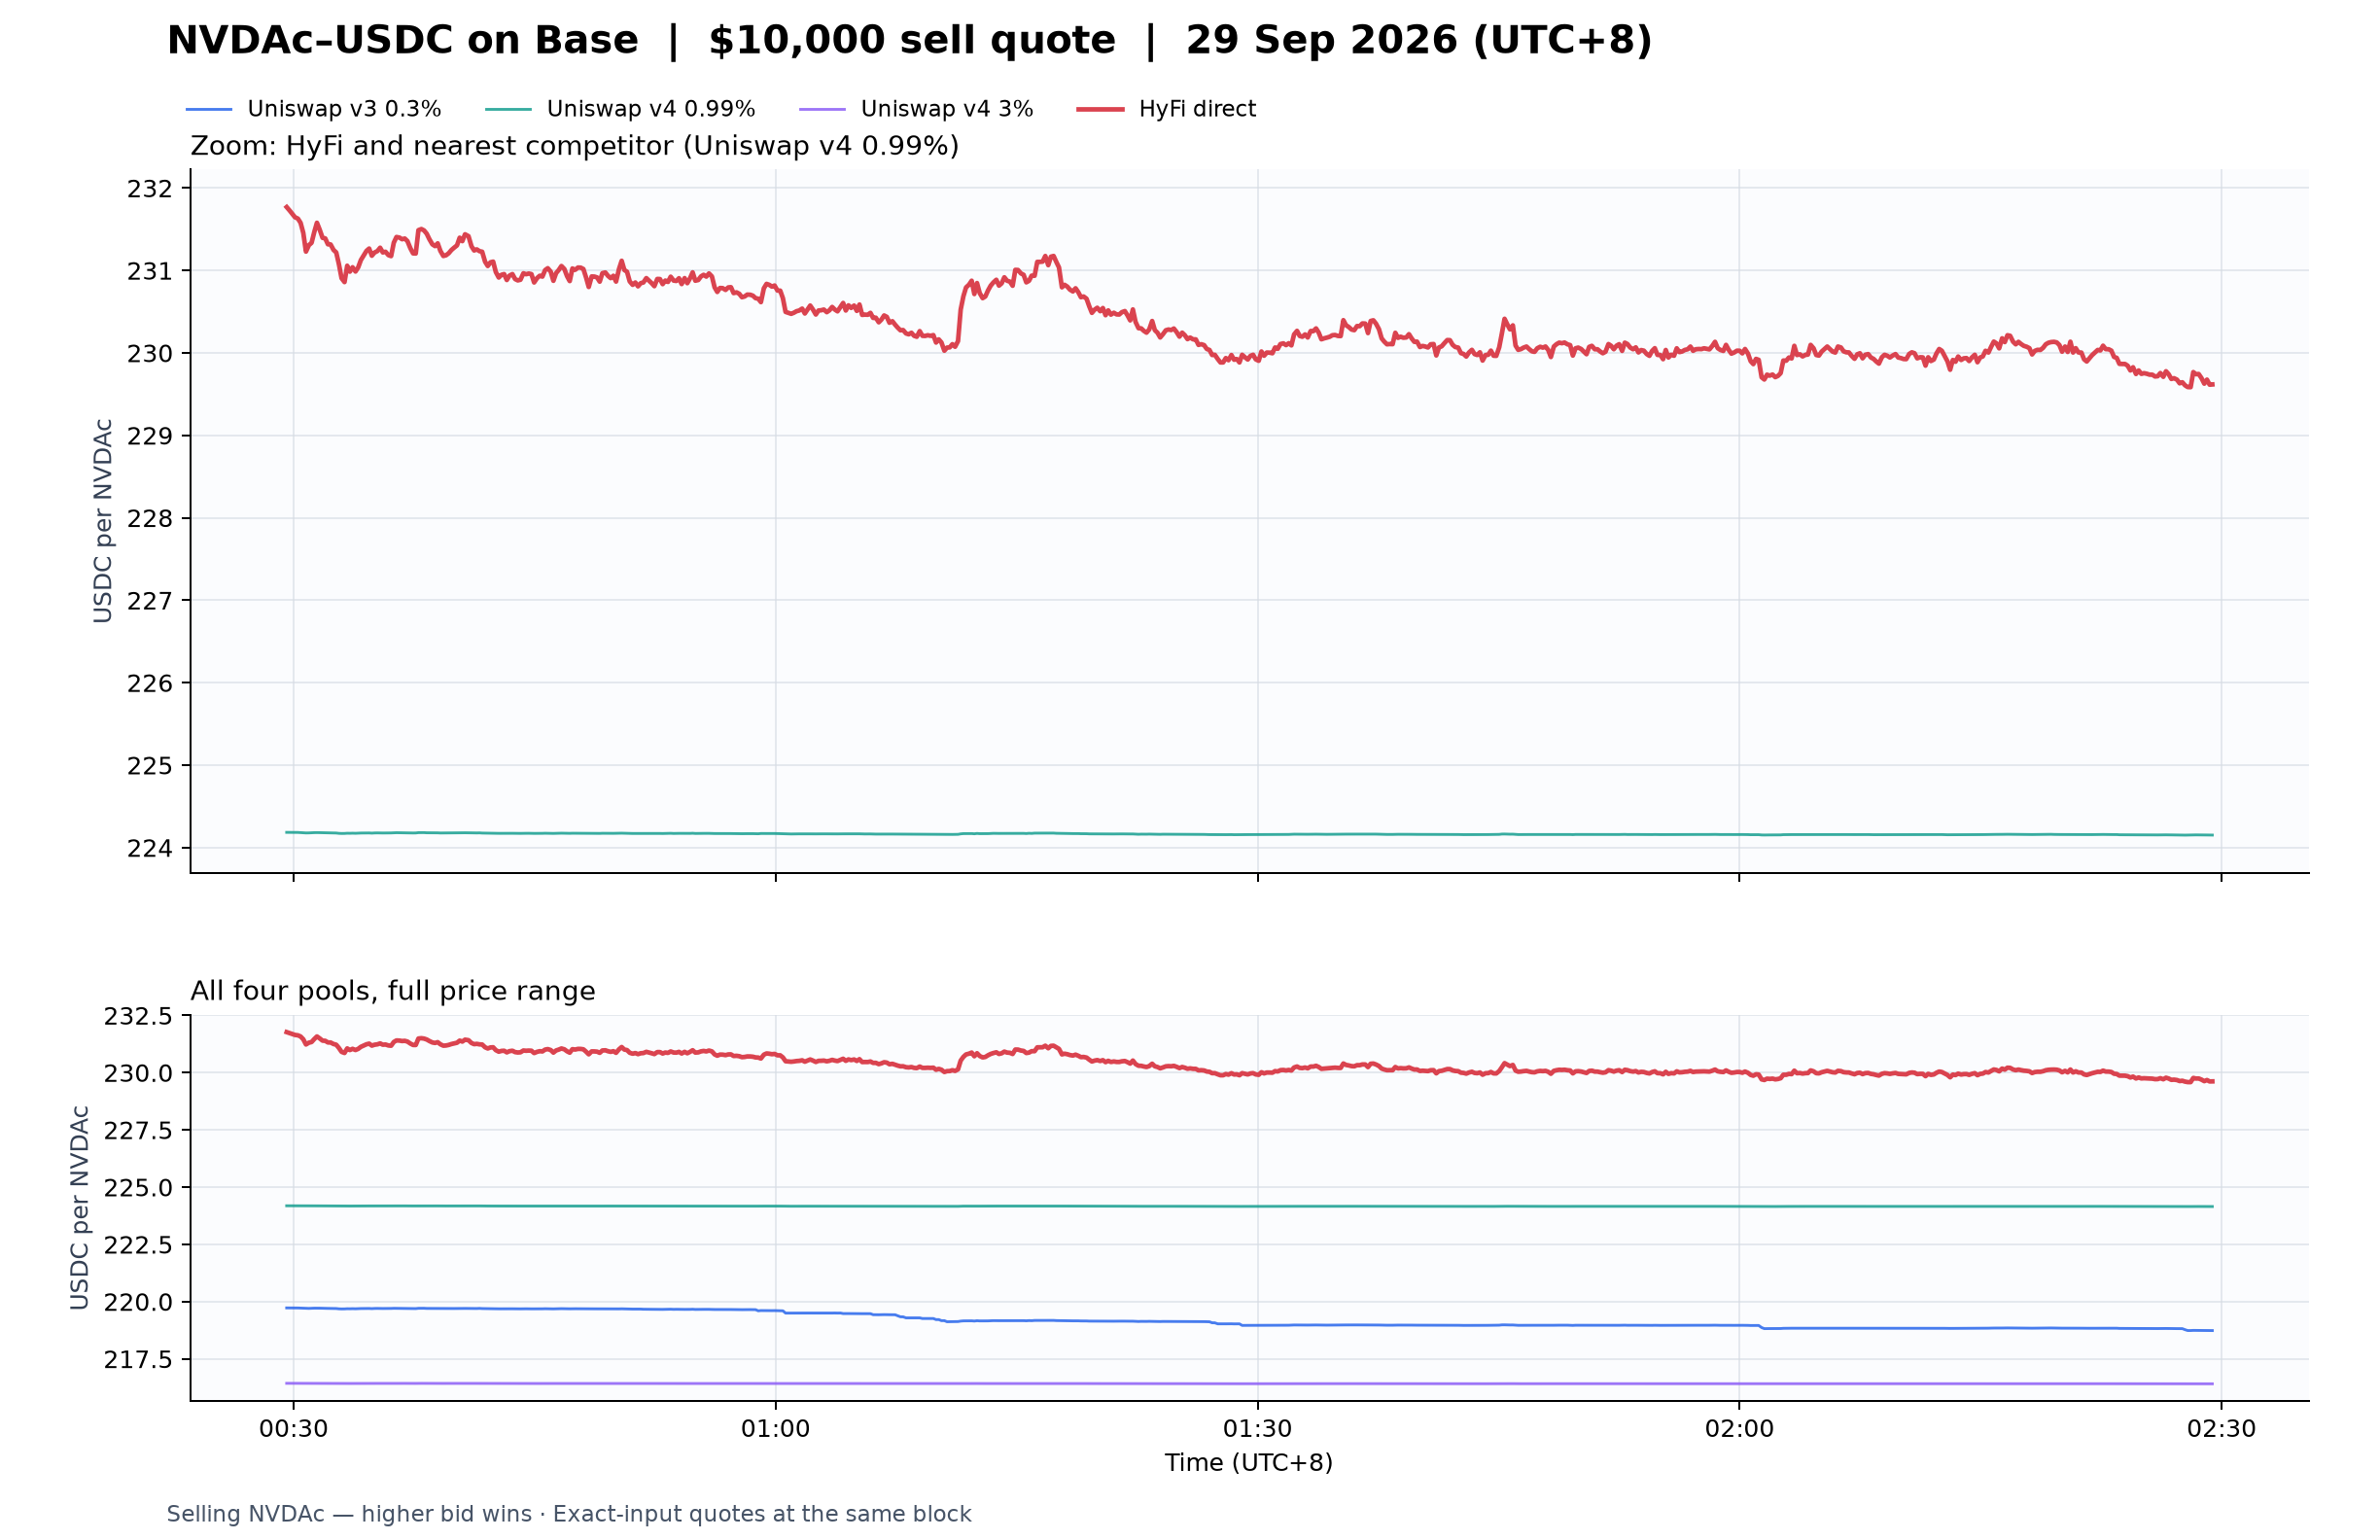The width and height of the screenshot is (2380, 1540).
Task: Click the 'USDC per NVDAc' label of the zoom chart
Action: [102, 521]
